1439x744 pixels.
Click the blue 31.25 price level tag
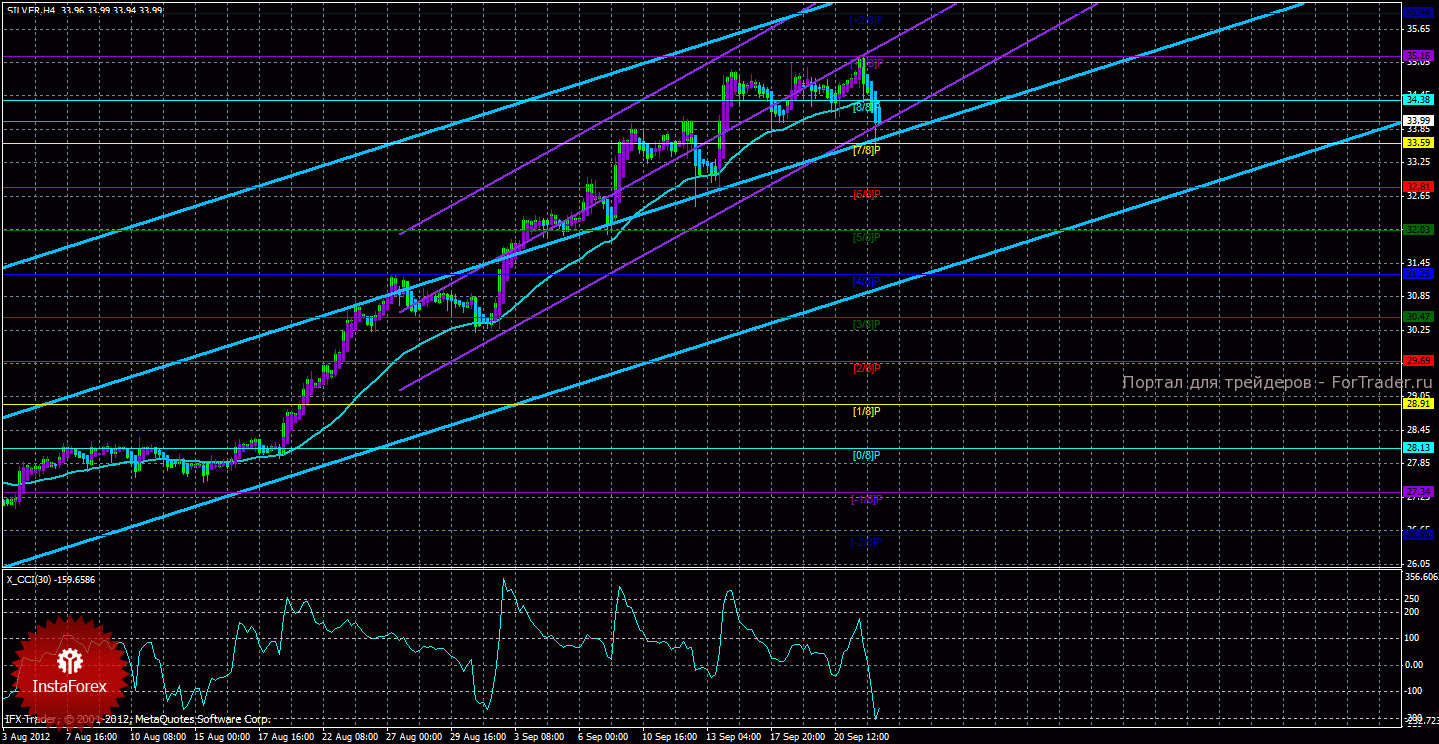[x=1418, y=273]
